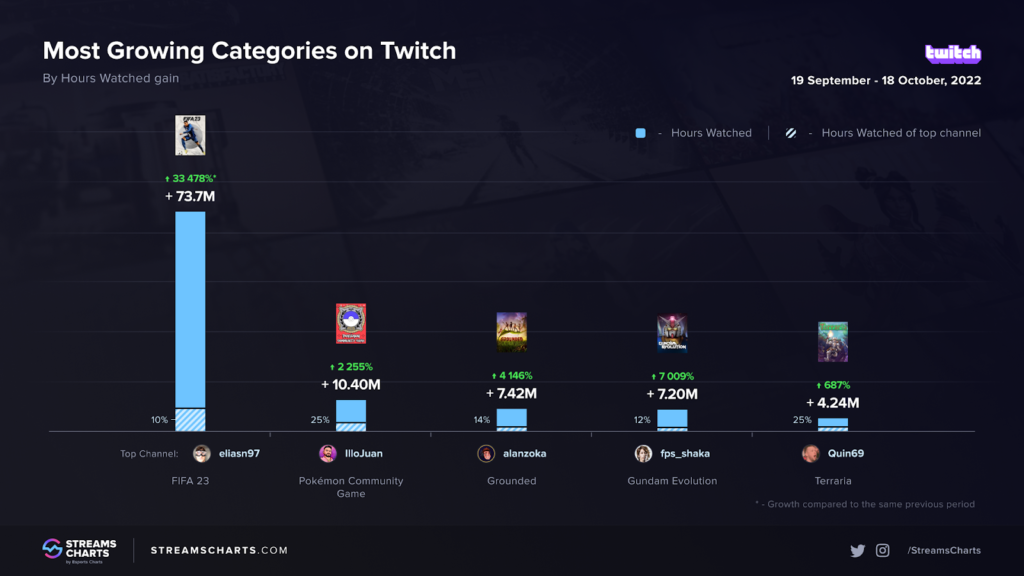Click the +10.40M value label

[x=351, y=385]
